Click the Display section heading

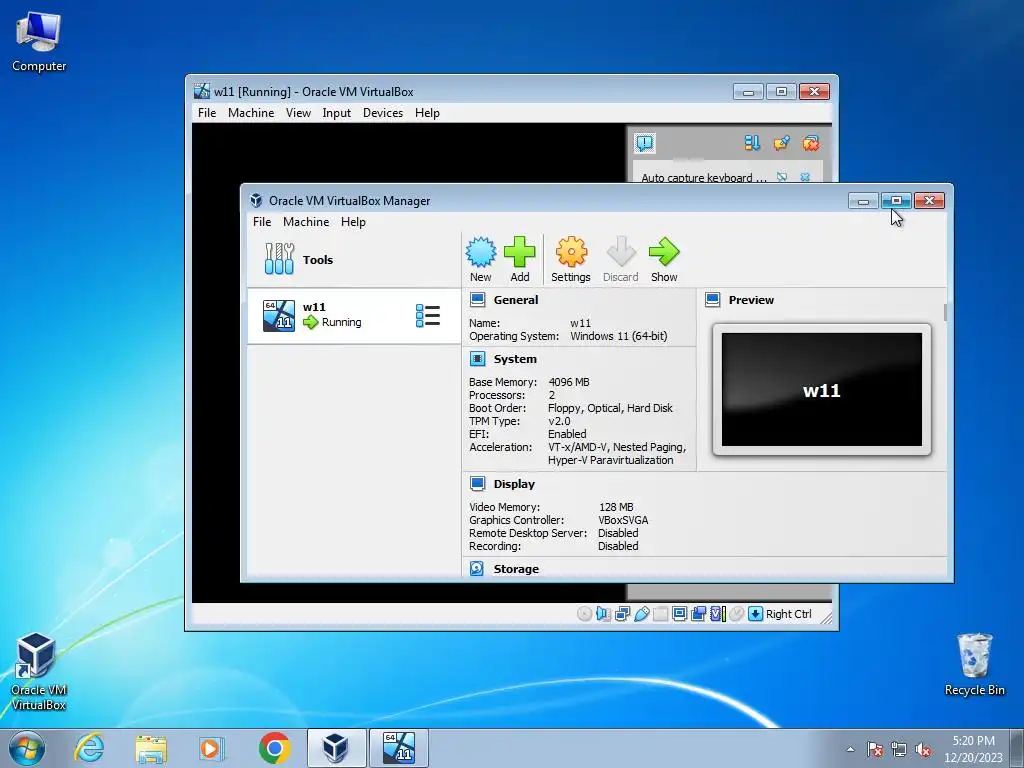click(514, 484)
